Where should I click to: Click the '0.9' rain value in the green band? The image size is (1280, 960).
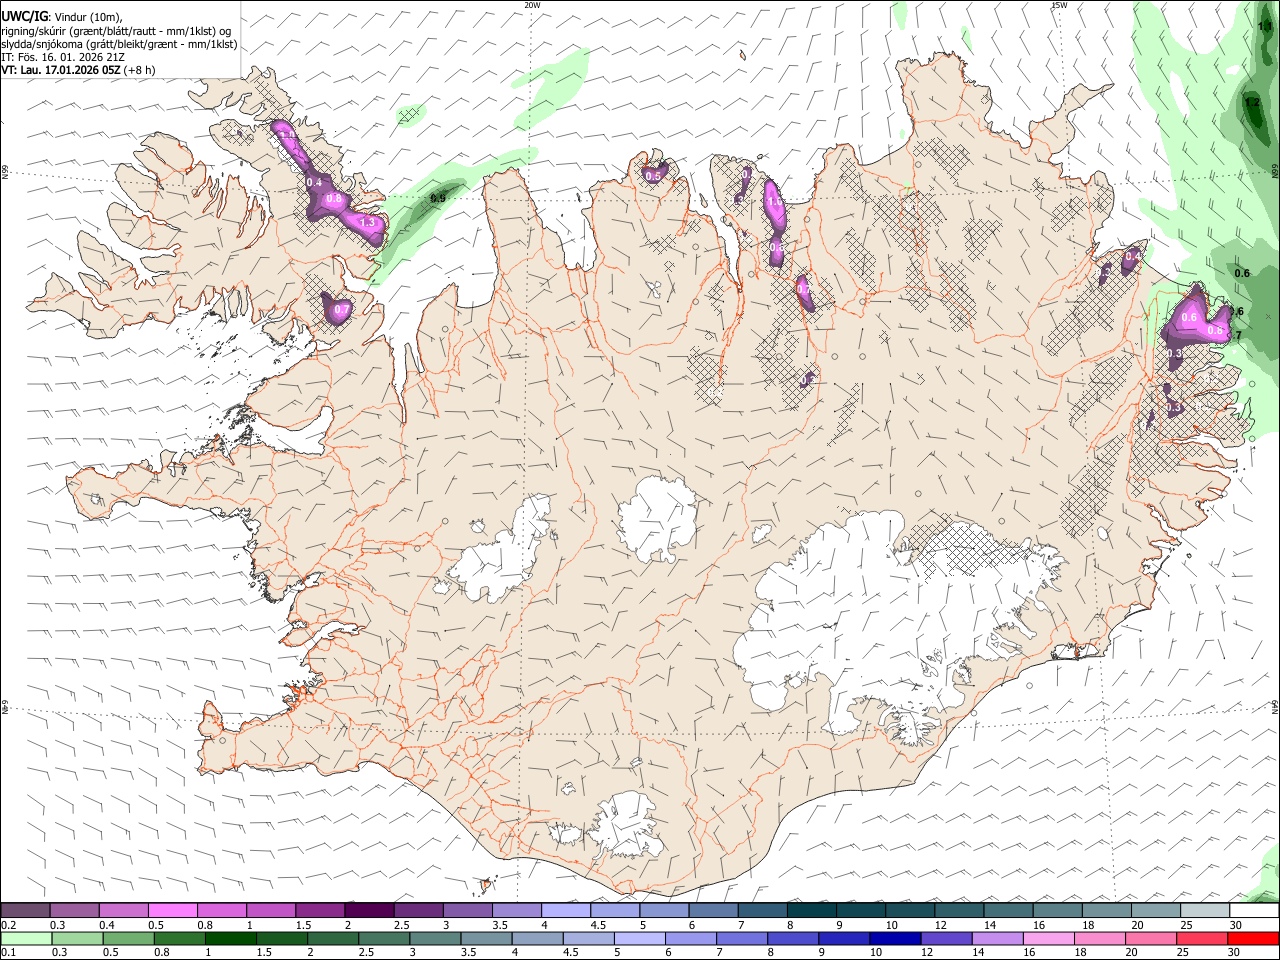437,198
